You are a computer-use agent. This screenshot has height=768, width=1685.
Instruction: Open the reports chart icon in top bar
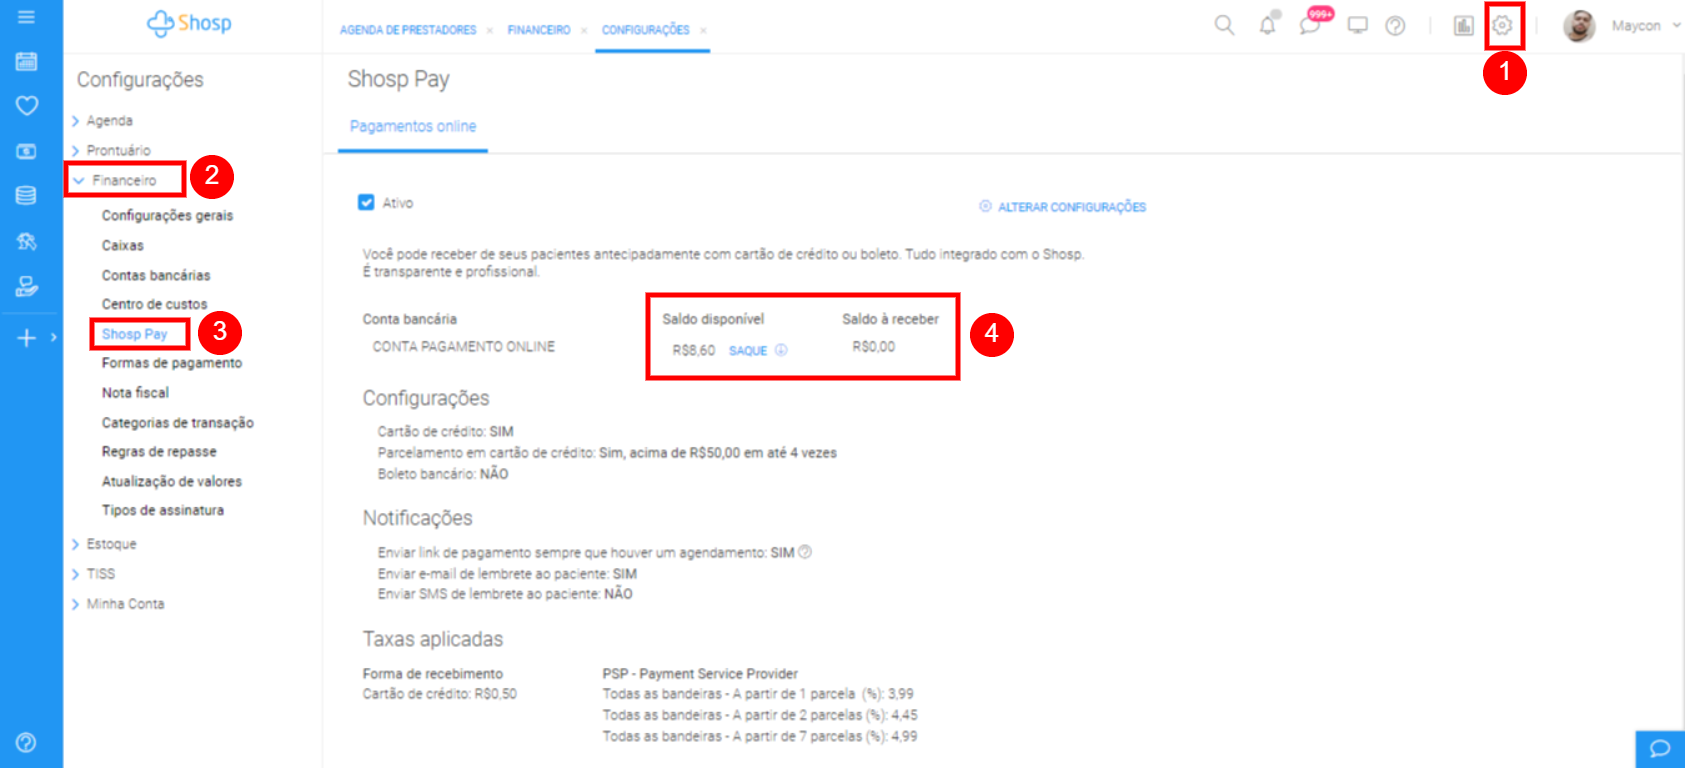(x=1464, y=26)
